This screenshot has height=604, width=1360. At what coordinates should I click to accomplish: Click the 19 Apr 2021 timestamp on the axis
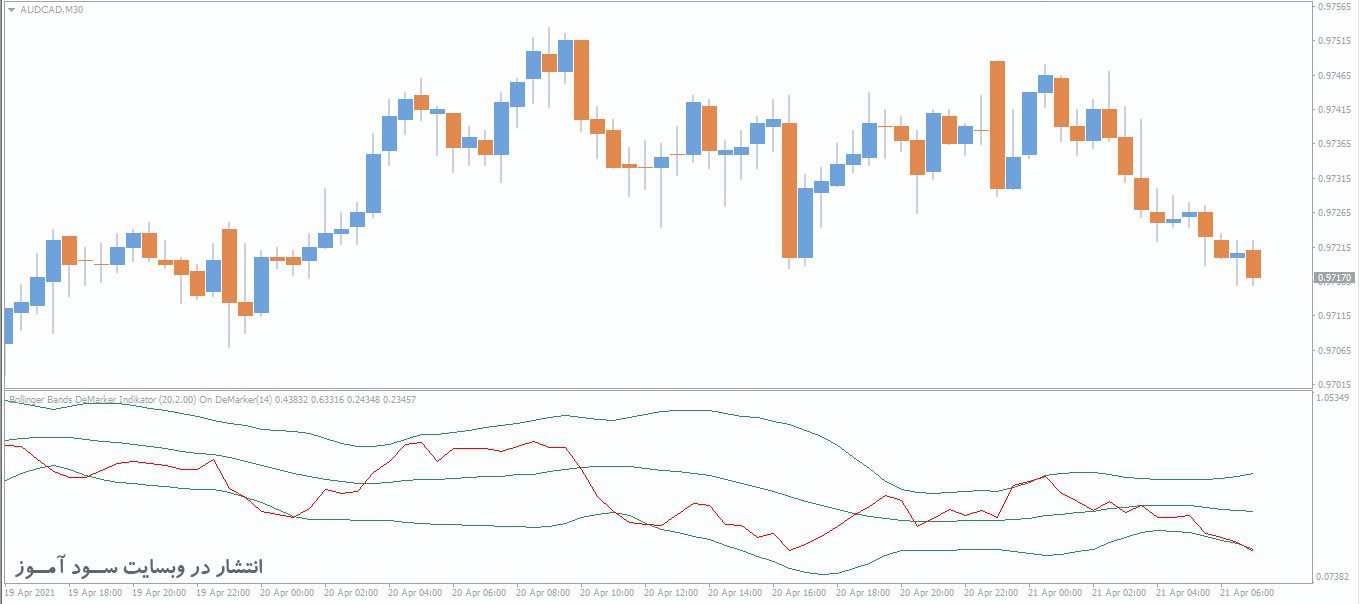pyautogui.click(x=29, y=591)
